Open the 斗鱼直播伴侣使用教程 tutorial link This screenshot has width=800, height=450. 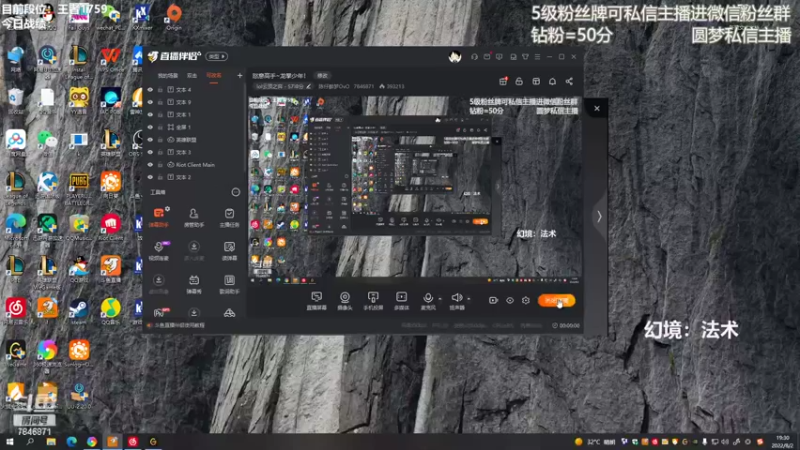coord(180,325)
